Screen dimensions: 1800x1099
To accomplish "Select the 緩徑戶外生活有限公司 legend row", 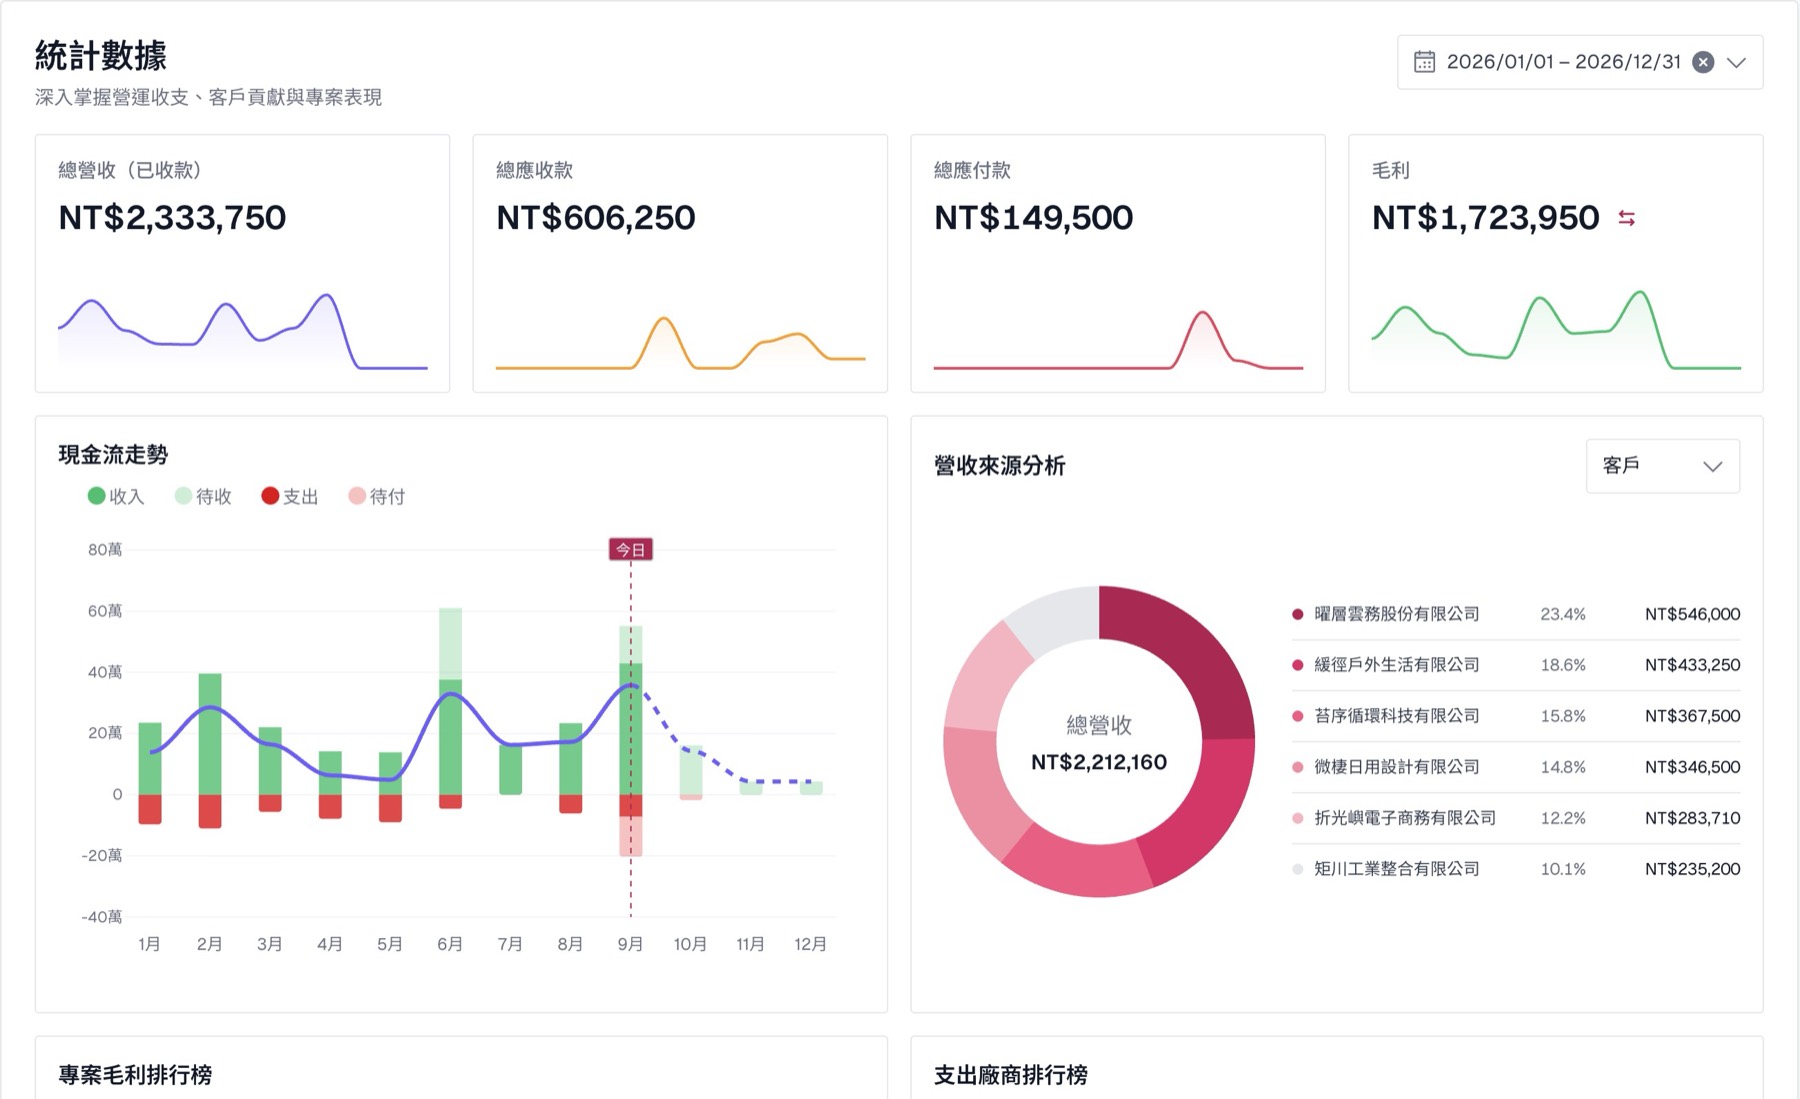I will point(1515,665).
